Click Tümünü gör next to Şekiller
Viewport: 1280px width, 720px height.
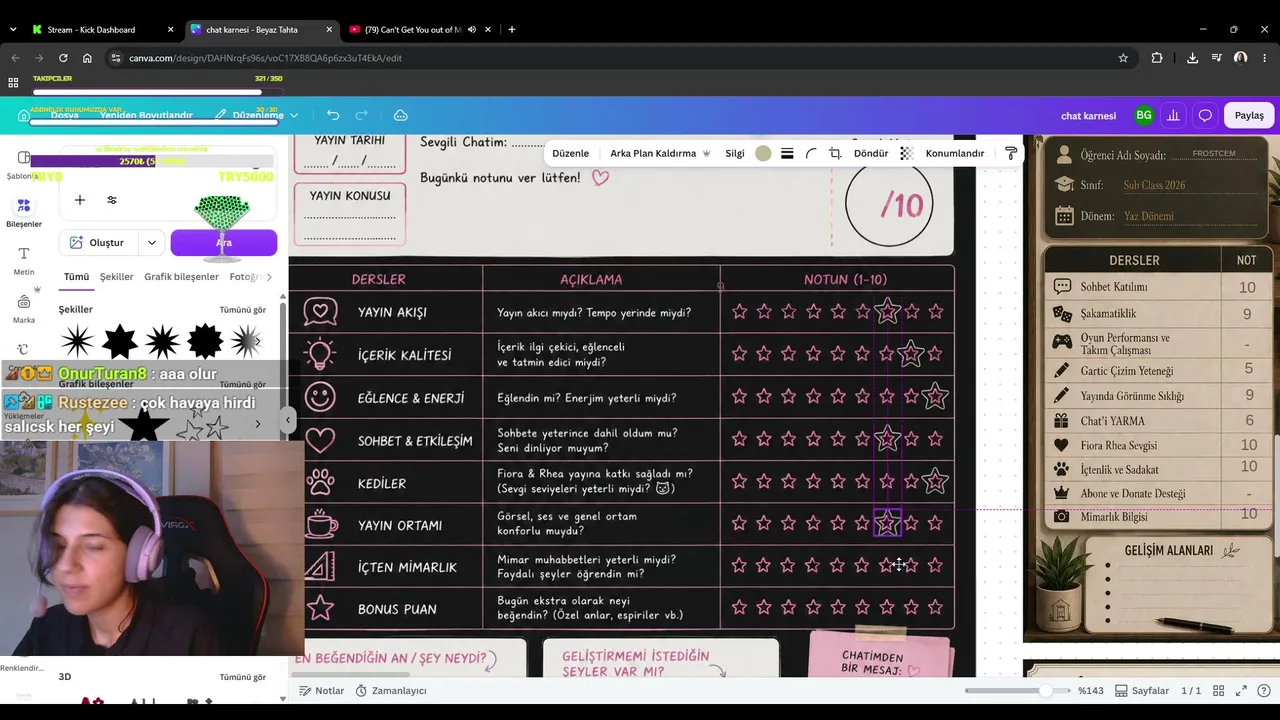click(x=243, y=310)
